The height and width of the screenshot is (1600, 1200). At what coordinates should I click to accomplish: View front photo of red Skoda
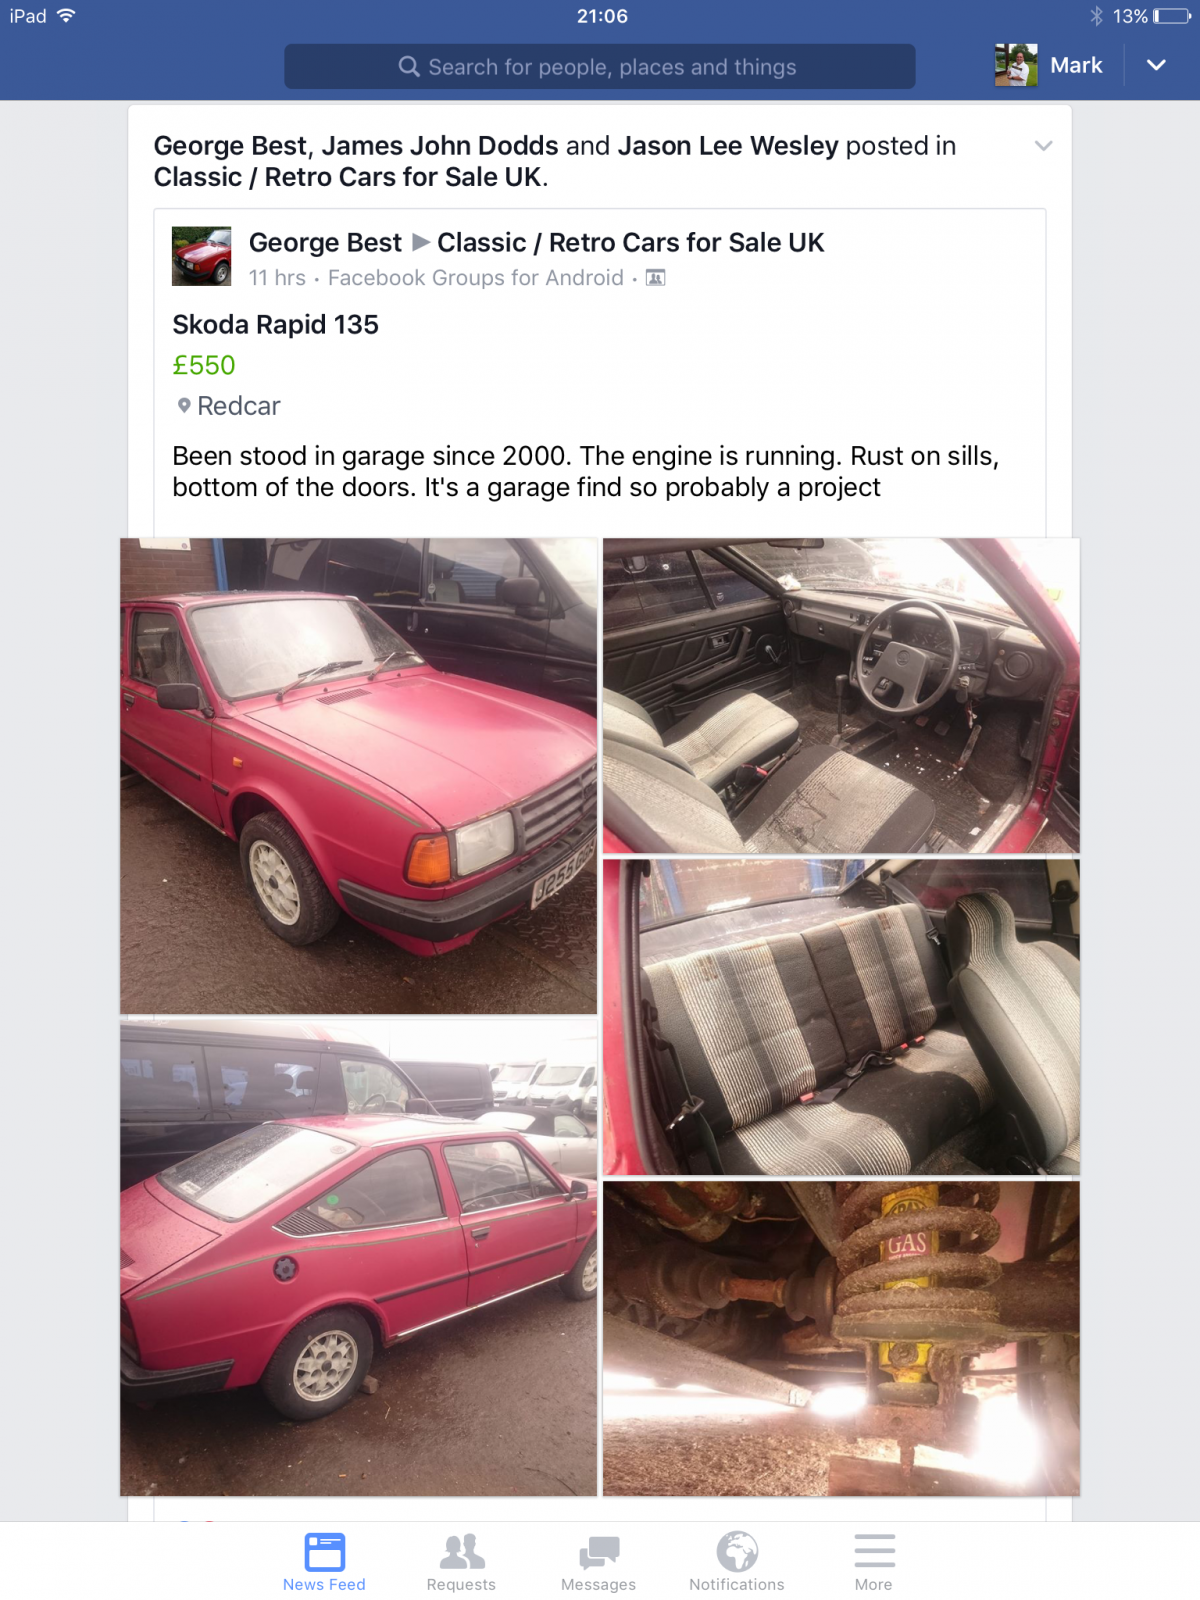pos(359,776)
